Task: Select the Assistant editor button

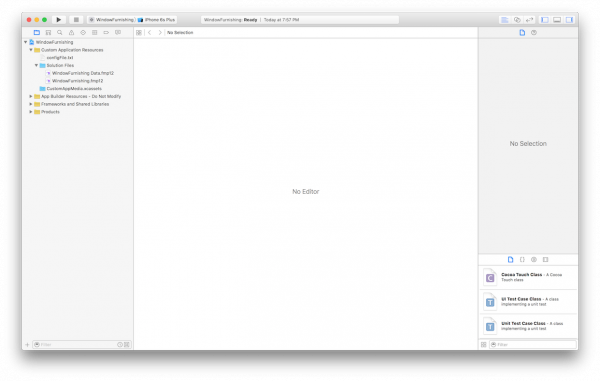Action: point(517,20)
